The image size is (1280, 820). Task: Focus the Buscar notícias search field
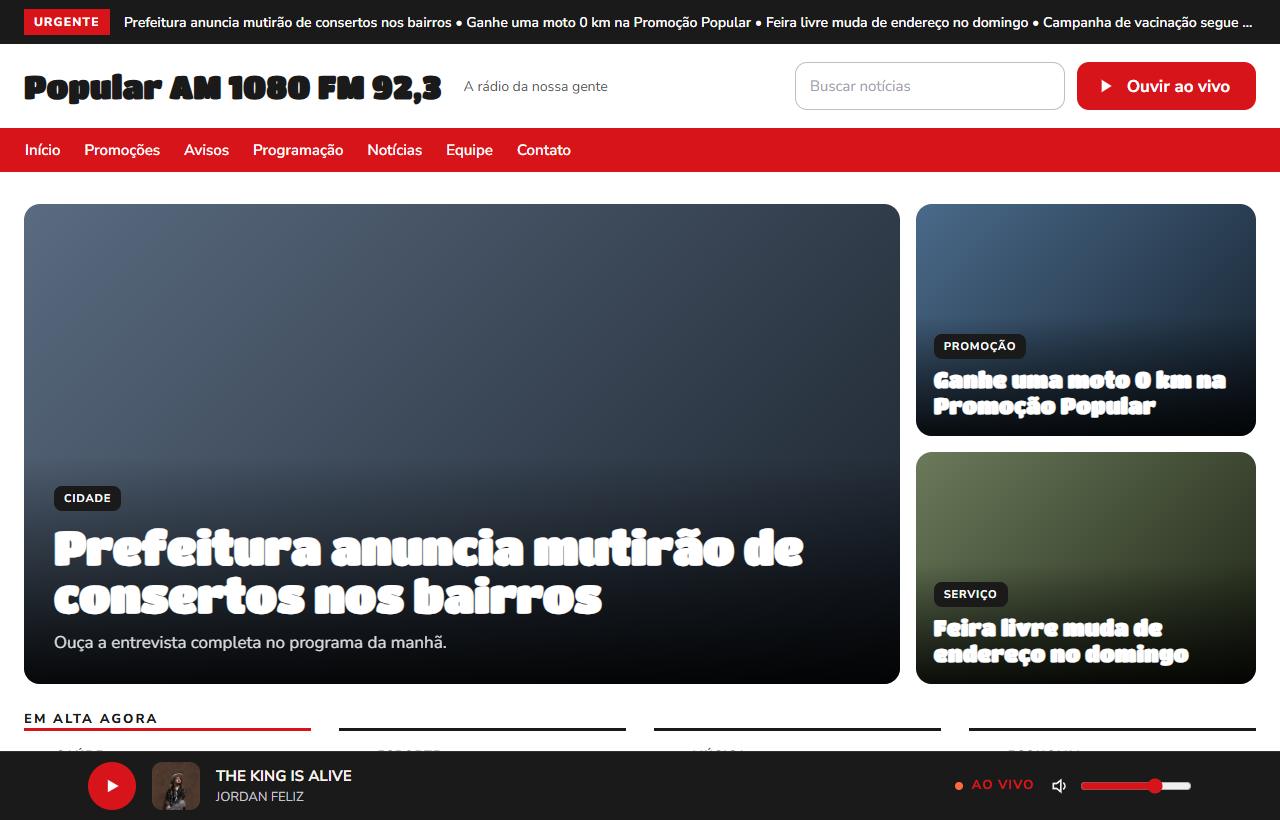(930, 86)
